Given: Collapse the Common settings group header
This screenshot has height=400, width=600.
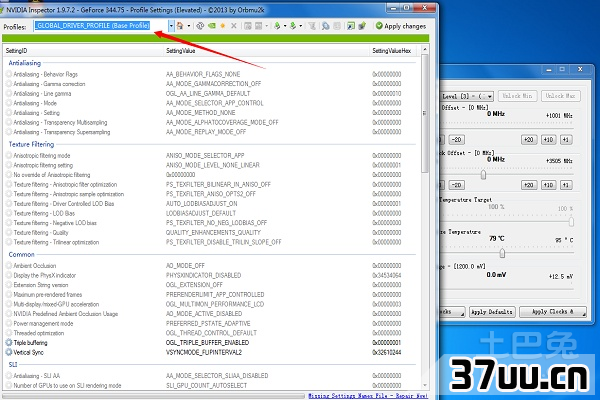Looking at the screenshot, I should (21, 254).
